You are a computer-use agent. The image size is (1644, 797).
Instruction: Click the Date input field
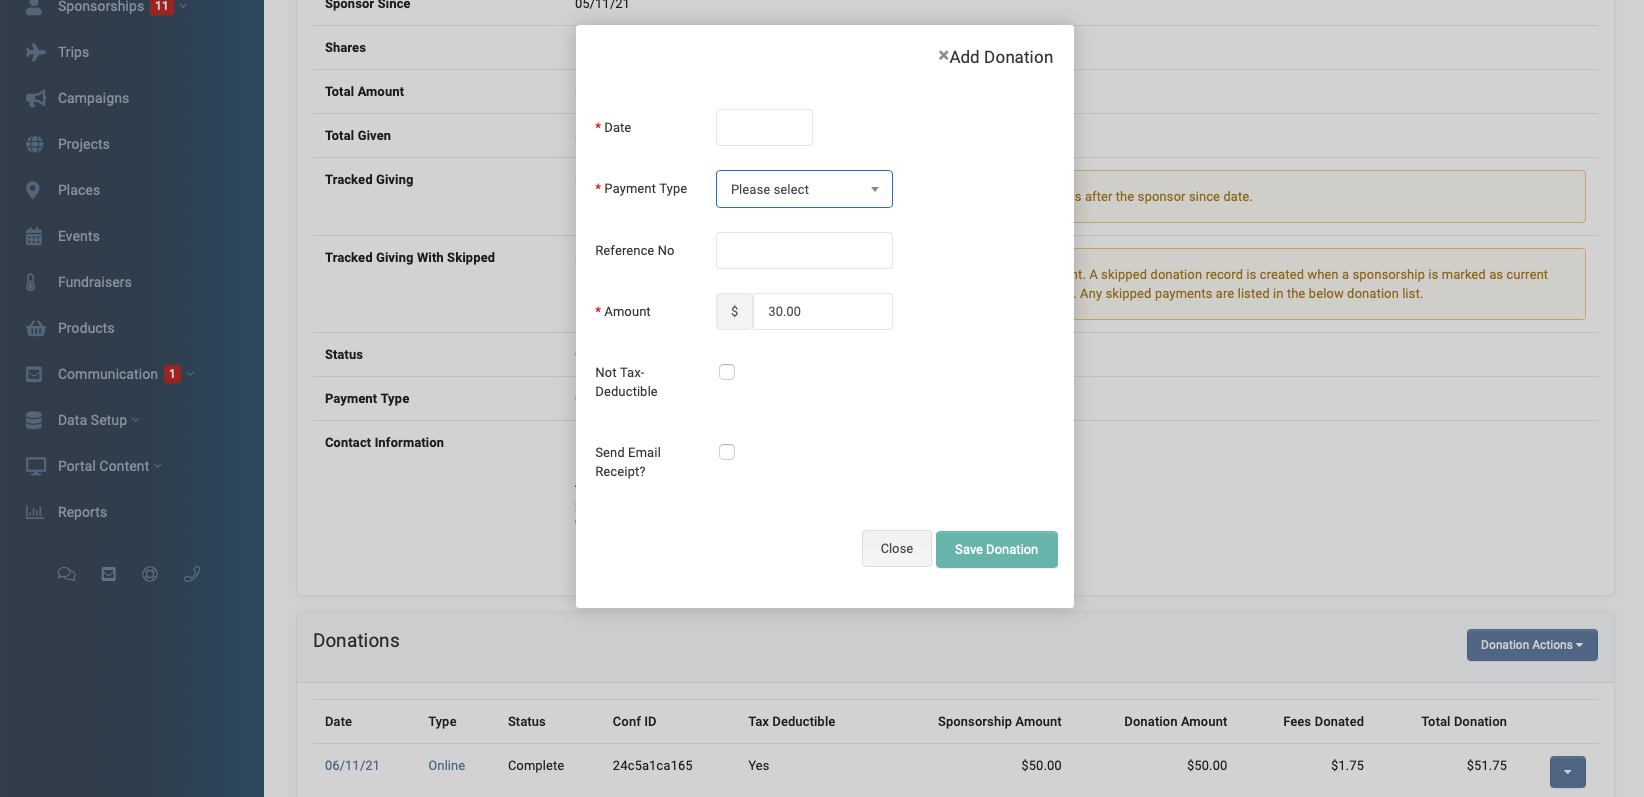764,128
